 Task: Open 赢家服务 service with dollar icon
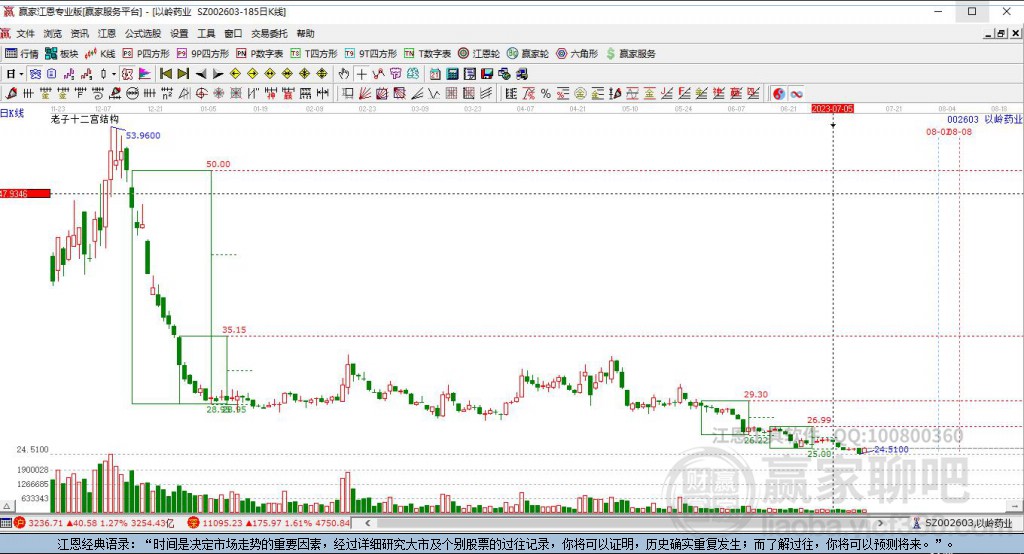631,54
